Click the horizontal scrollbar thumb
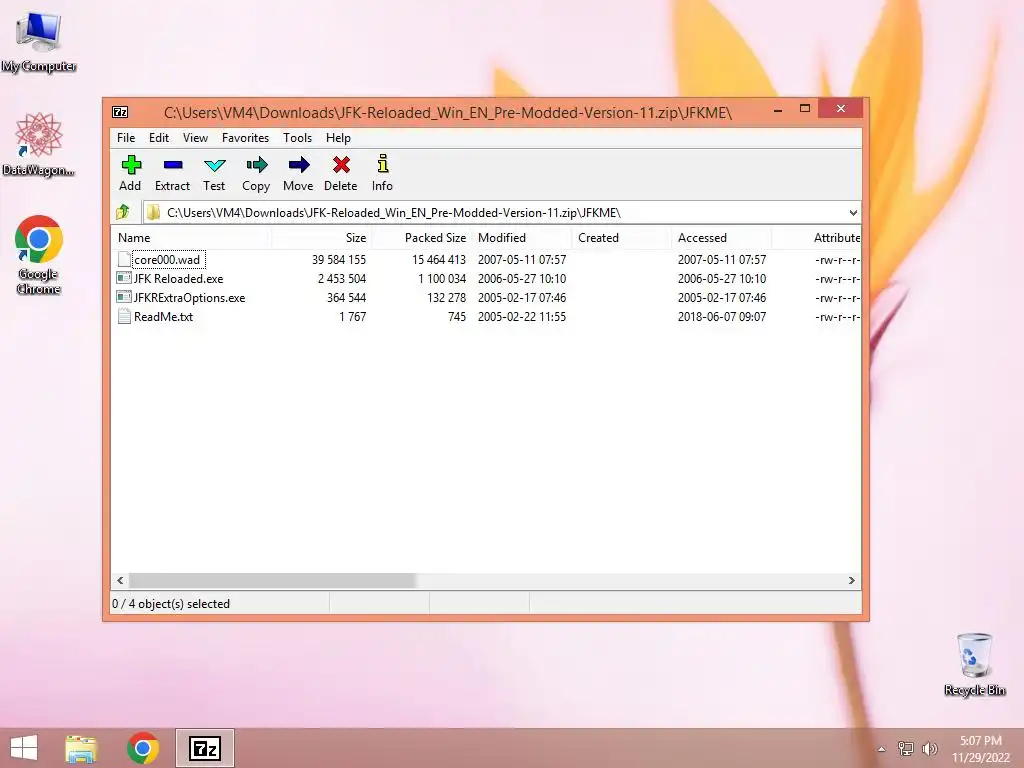1024x768 pixels. [272, 580]
